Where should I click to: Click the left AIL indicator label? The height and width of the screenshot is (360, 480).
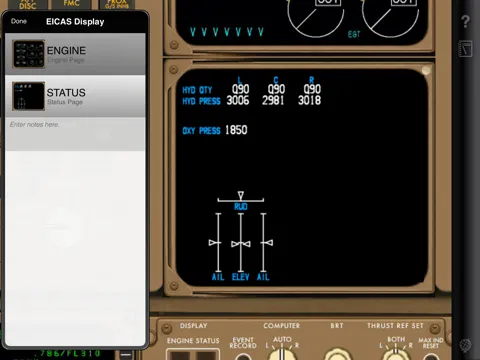[218, 277]
